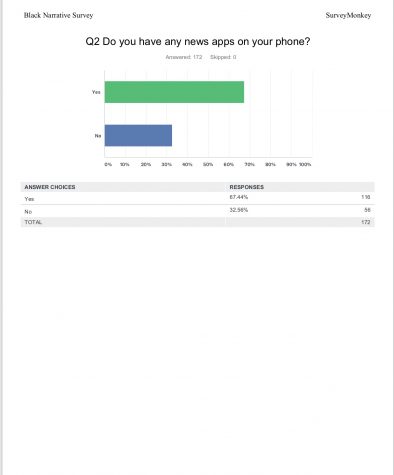Click the Yes axis label on chart
394x475 pixels.
click(96, 92)
